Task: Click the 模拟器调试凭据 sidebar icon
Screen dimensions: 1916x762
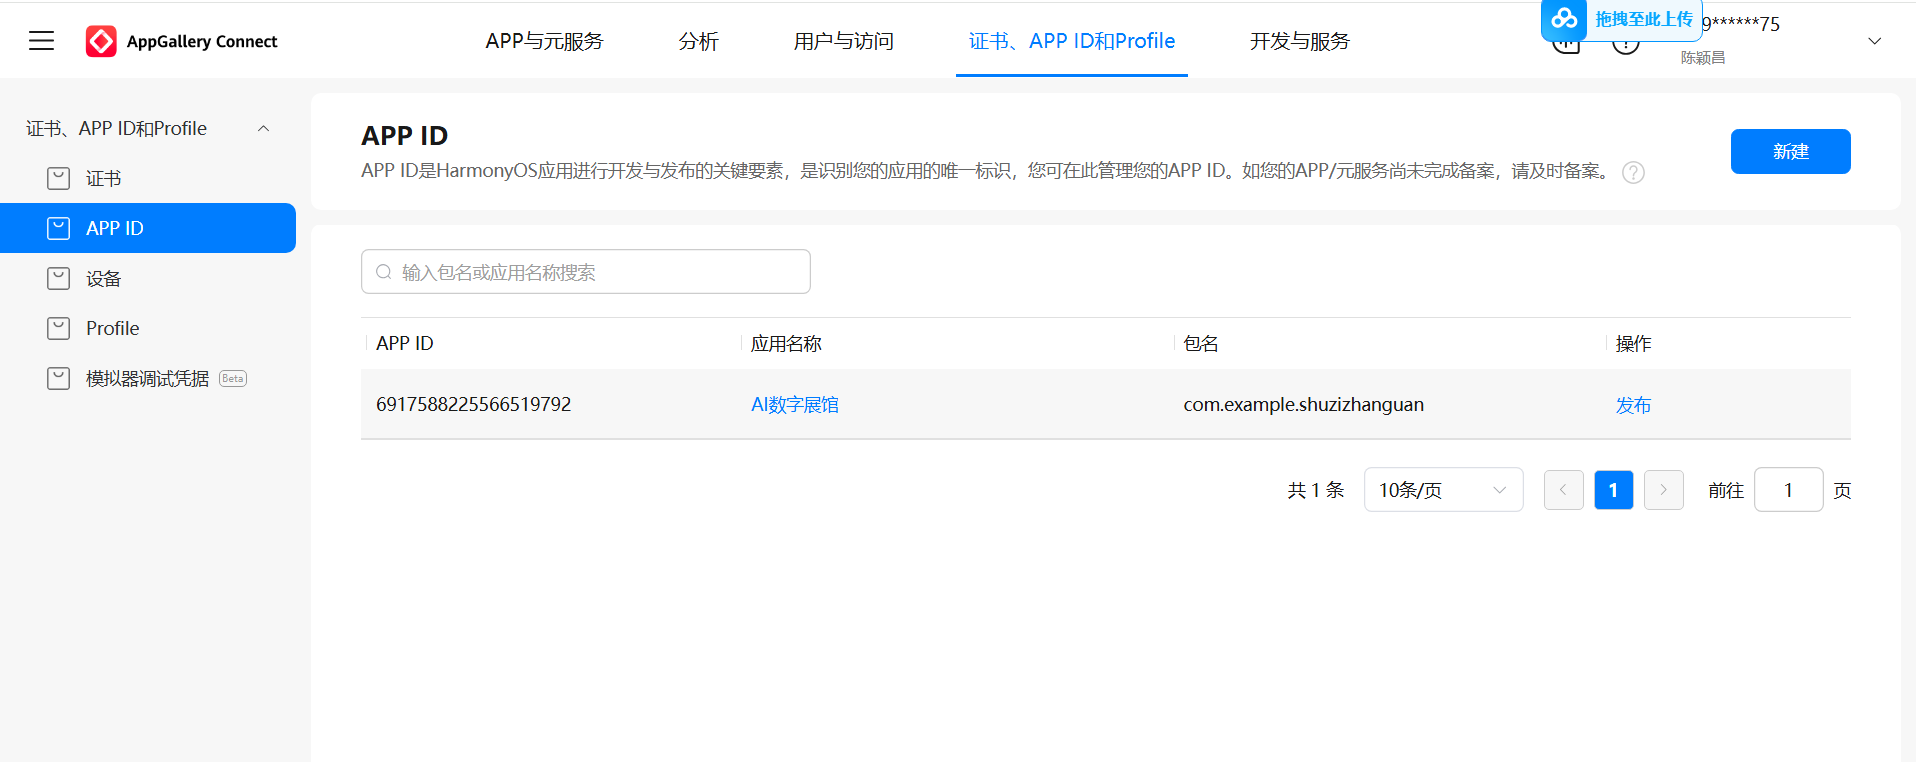Action: 59,378
